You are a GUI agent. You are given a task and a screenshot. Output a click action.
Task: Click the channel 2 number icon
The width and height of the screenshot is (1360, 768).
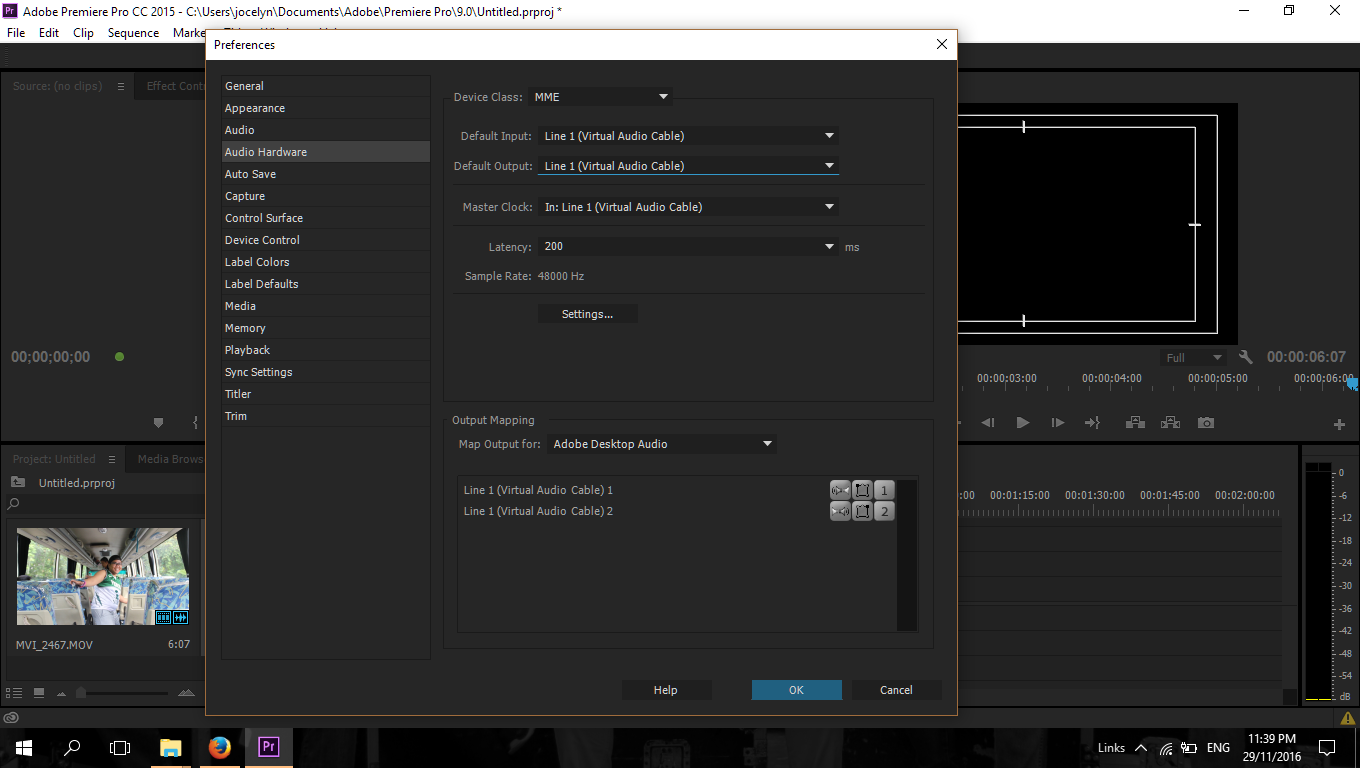[x=884, y=511]
